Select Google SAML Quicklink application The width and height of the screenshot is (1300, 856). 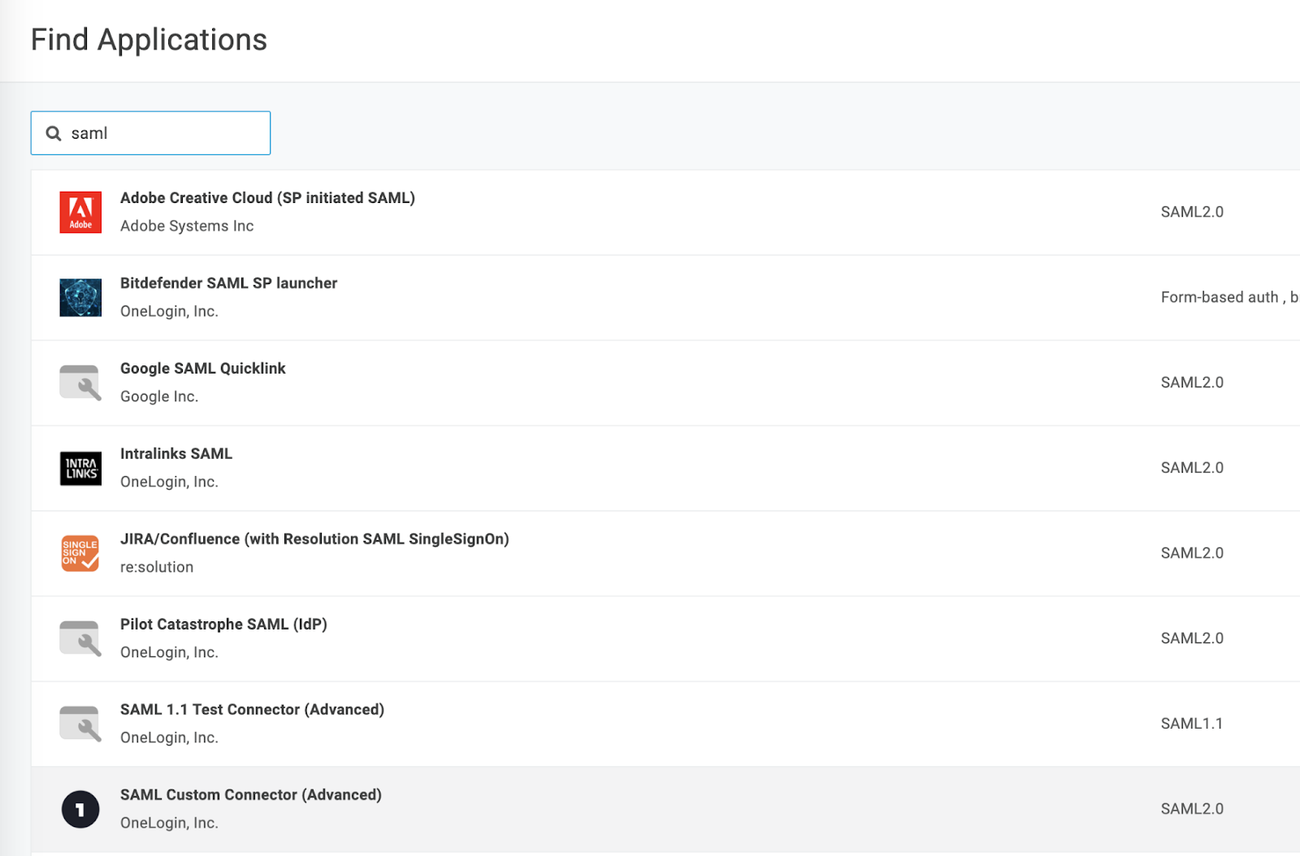coord(203,368)
